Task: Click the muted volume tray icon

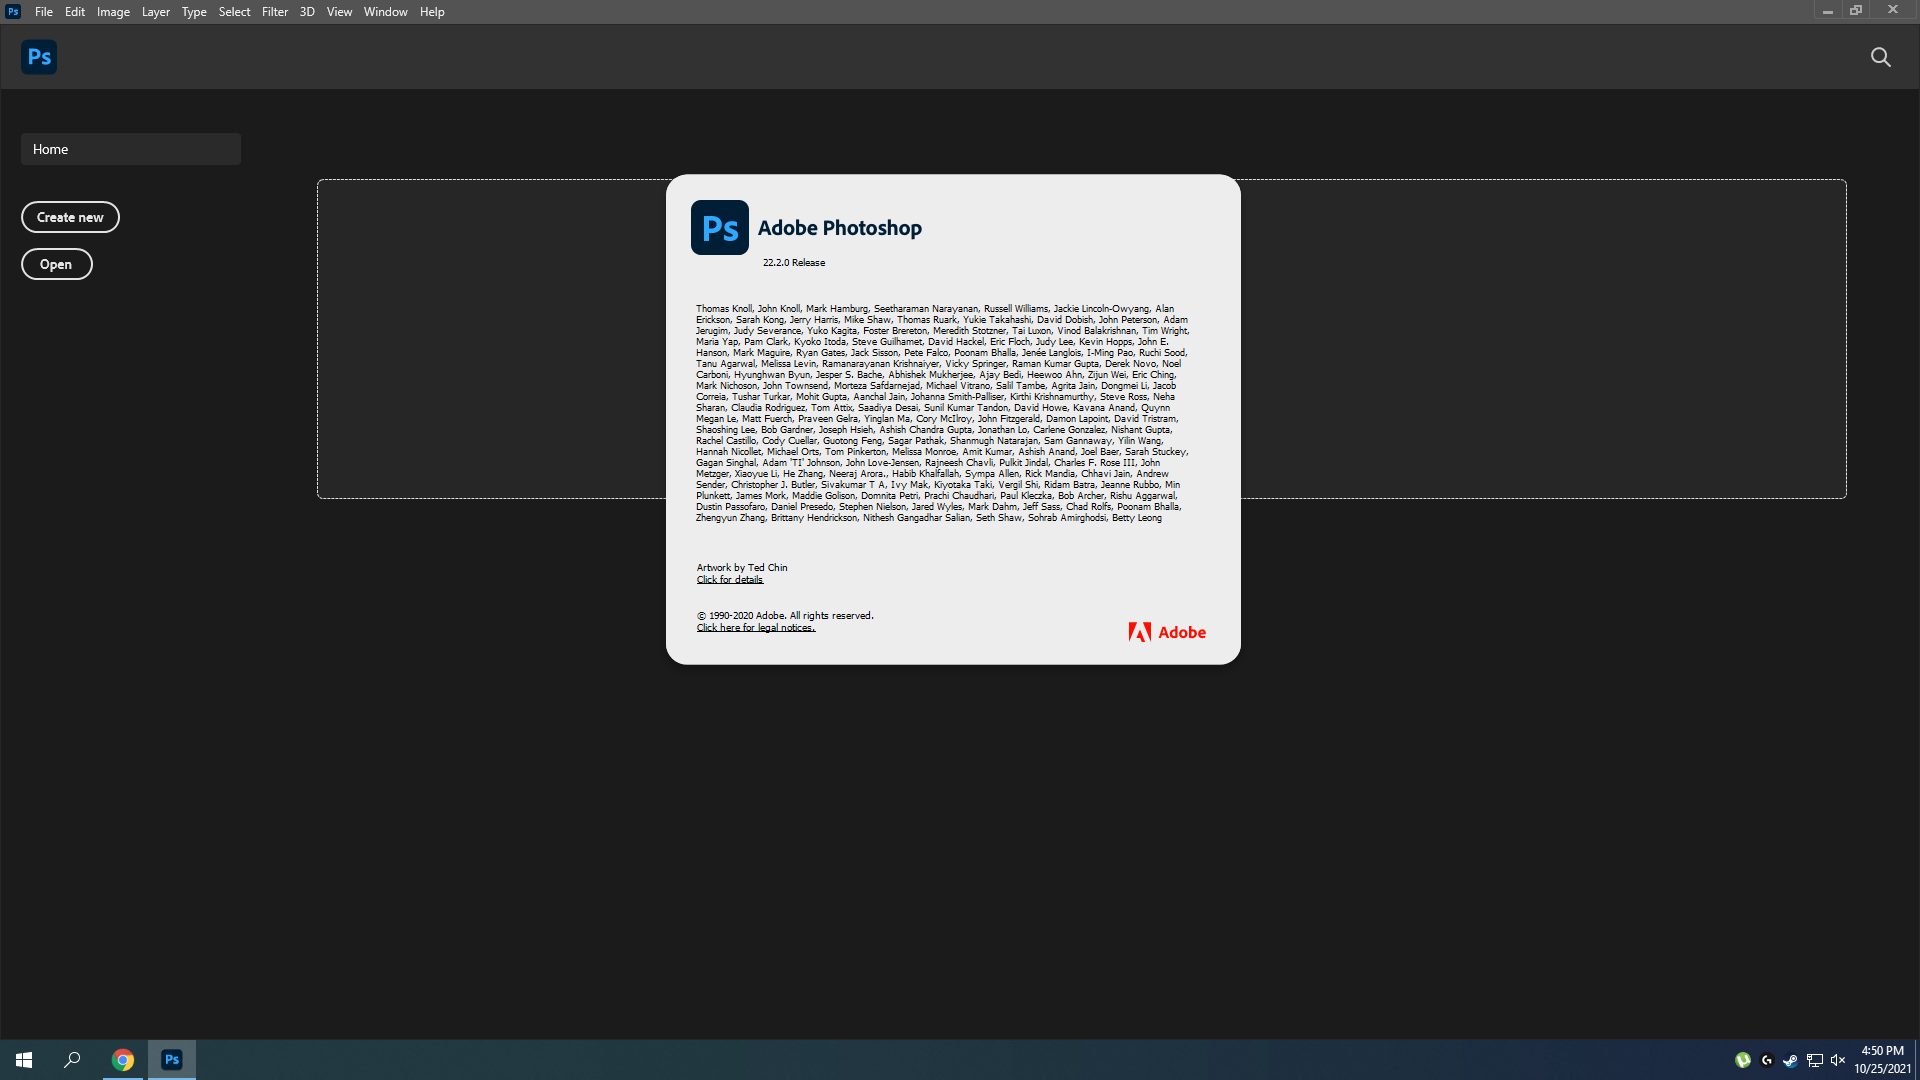Action: pos(1838,1060)
